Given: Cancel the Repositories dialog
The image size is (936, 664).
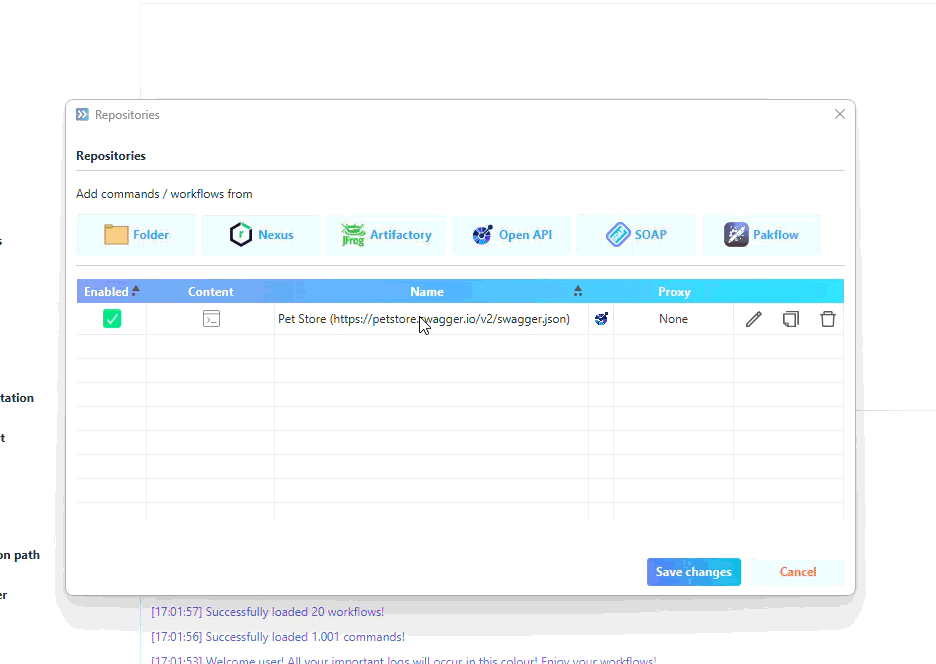Looking at the screenshot, I should (x=797, y=572).
